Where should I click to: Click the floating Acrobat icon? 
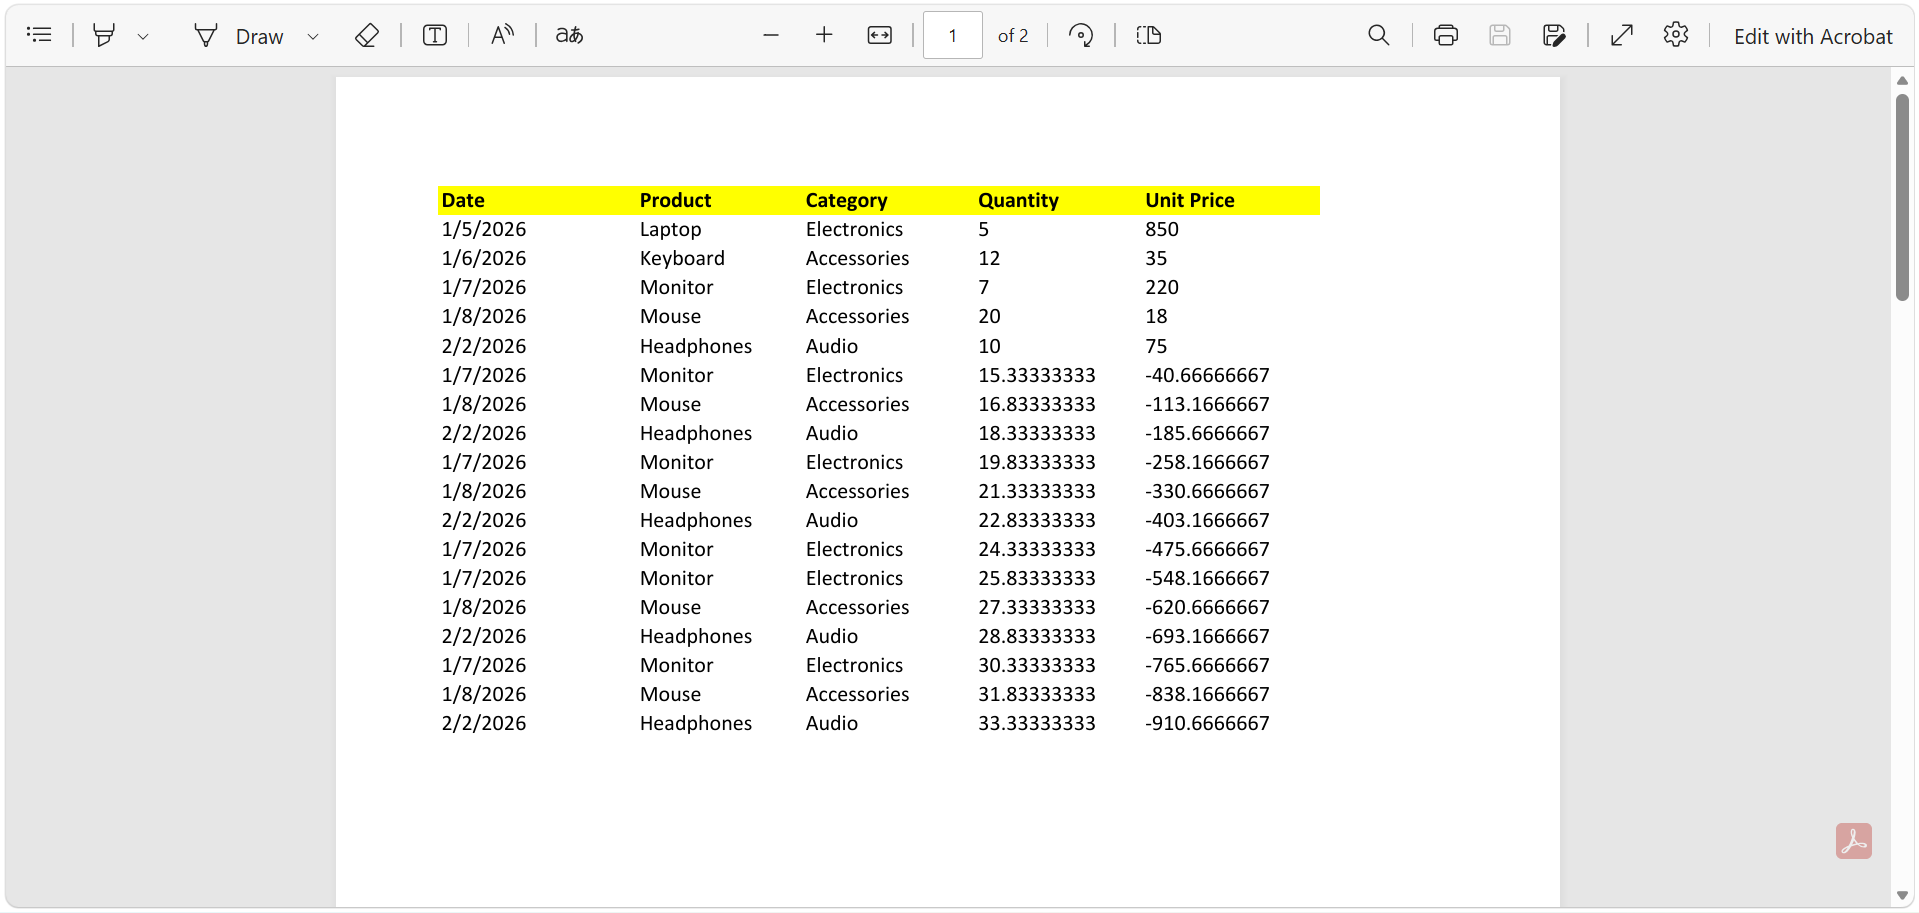[1853, 841]
